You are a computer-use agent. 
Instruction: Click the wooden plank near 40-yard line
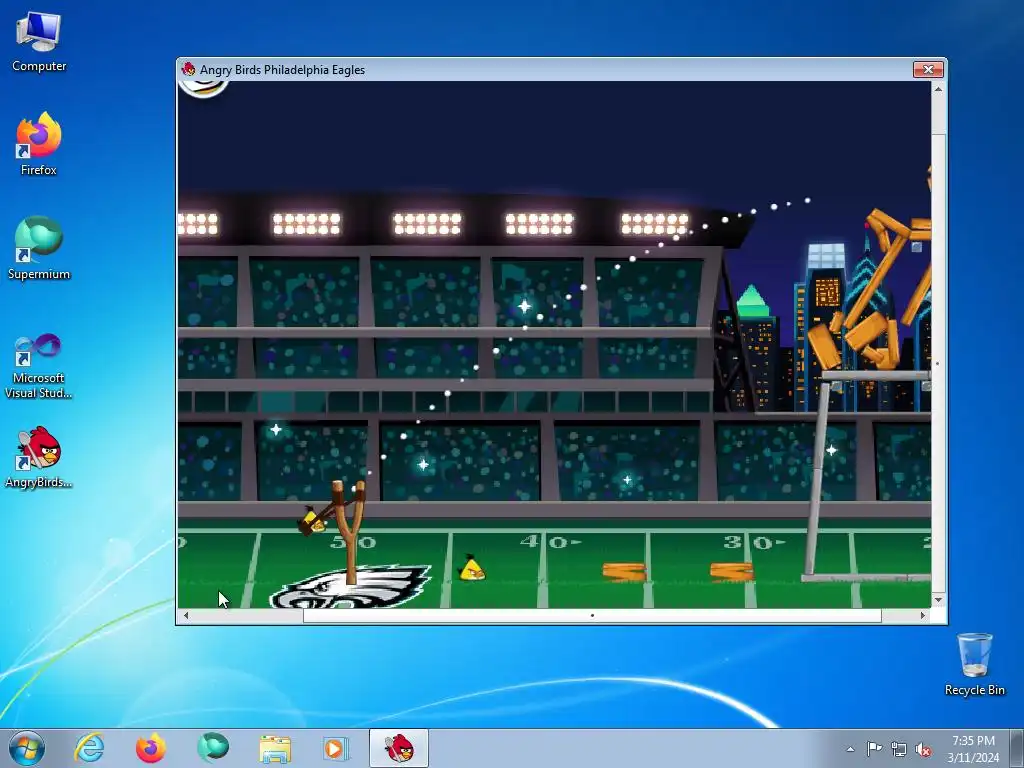624,572
